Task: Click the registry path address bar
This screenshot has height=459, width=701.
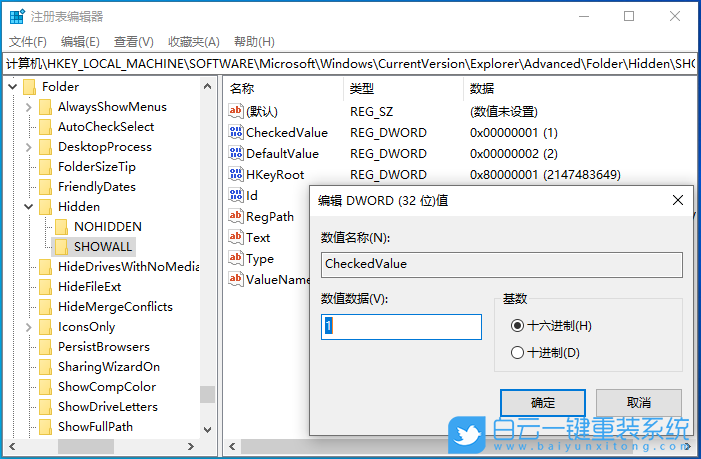Action: [x=350, y=64]
